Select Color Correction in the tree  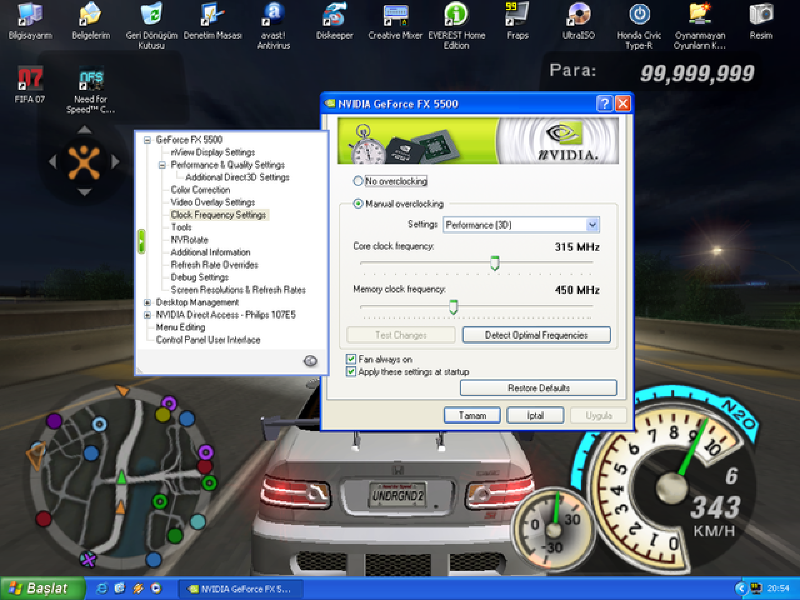pyautogui.click(x=200, y=190)
